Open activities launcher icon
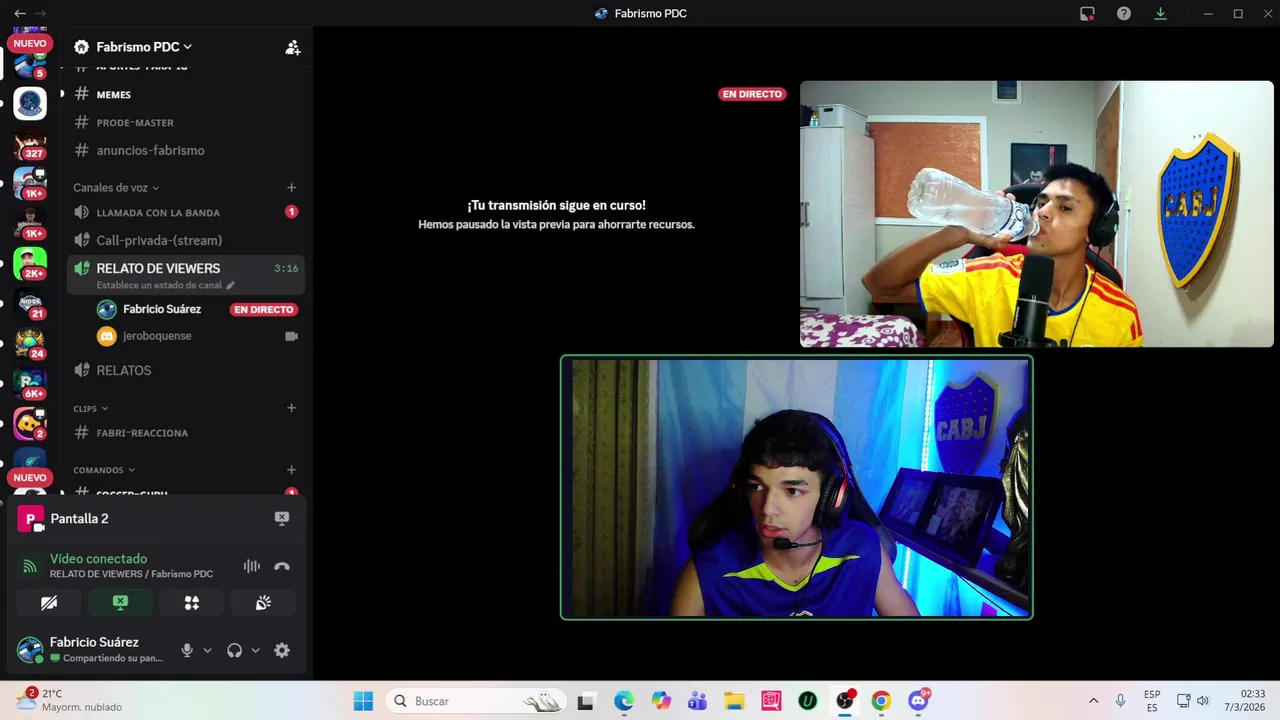 click(192, 602)
